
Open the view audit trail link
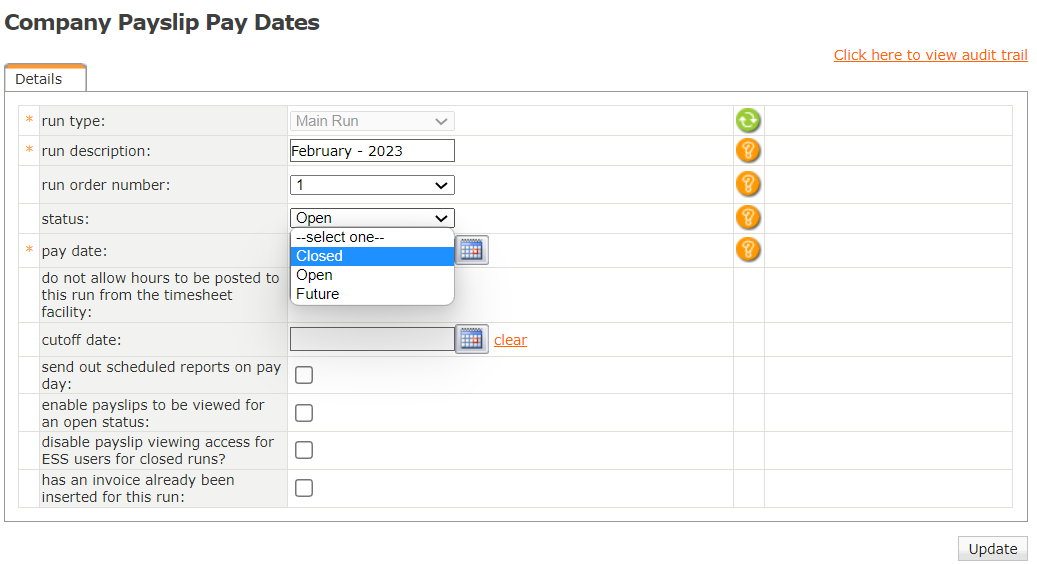click(x=930, y=55)
